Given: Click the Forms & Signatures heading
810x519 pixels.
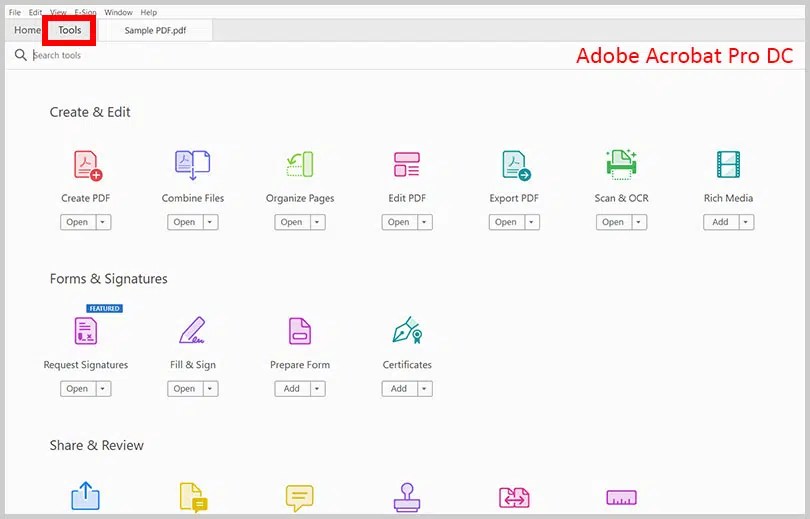Looking at the screenshot, I should (108, 279).
